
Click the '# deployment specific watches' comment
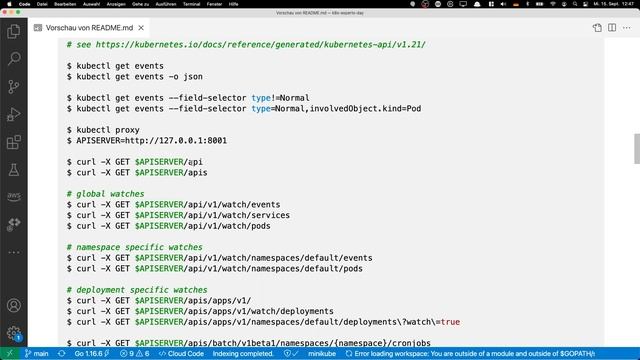pos(137,290)
